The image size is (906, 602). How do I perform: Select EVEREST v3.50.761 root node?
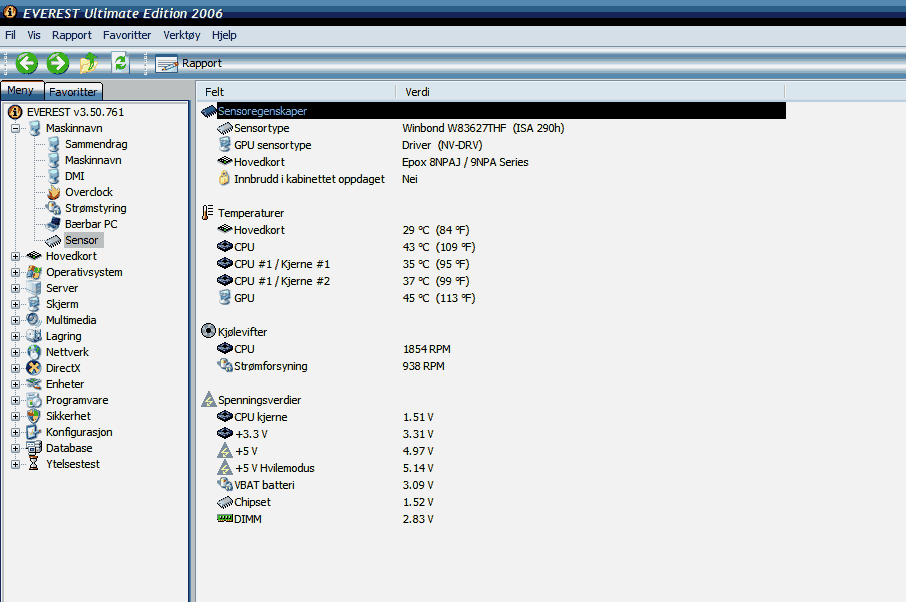pos(75,112)
